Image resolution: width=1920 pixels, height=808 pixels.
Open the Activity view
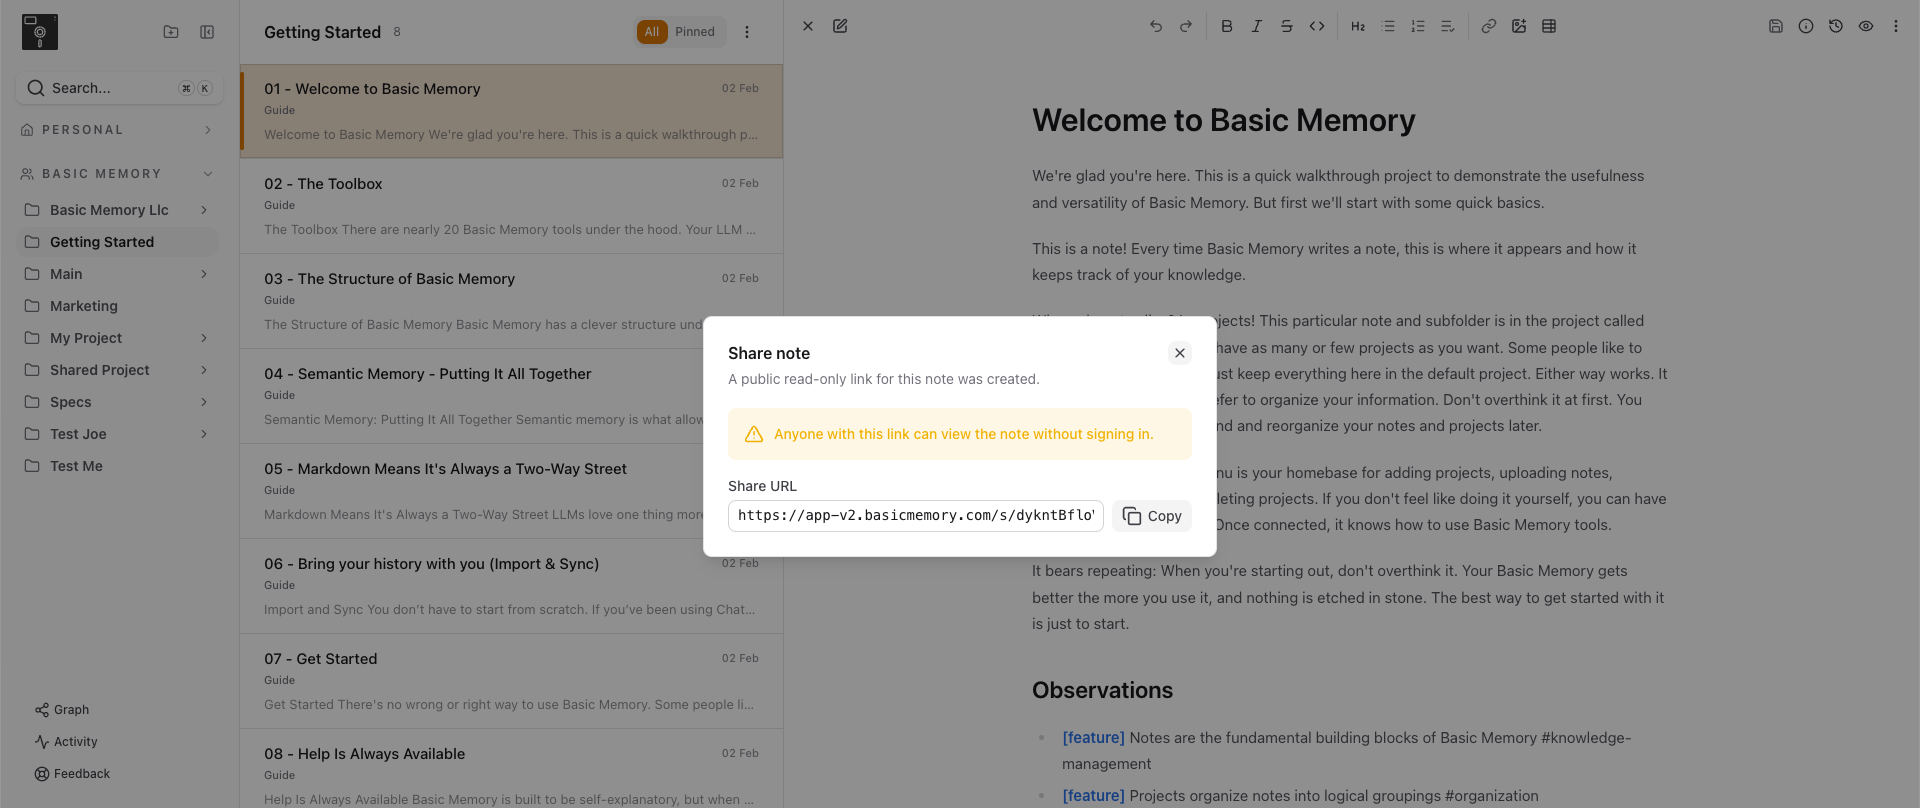click(x=66, y=742)
